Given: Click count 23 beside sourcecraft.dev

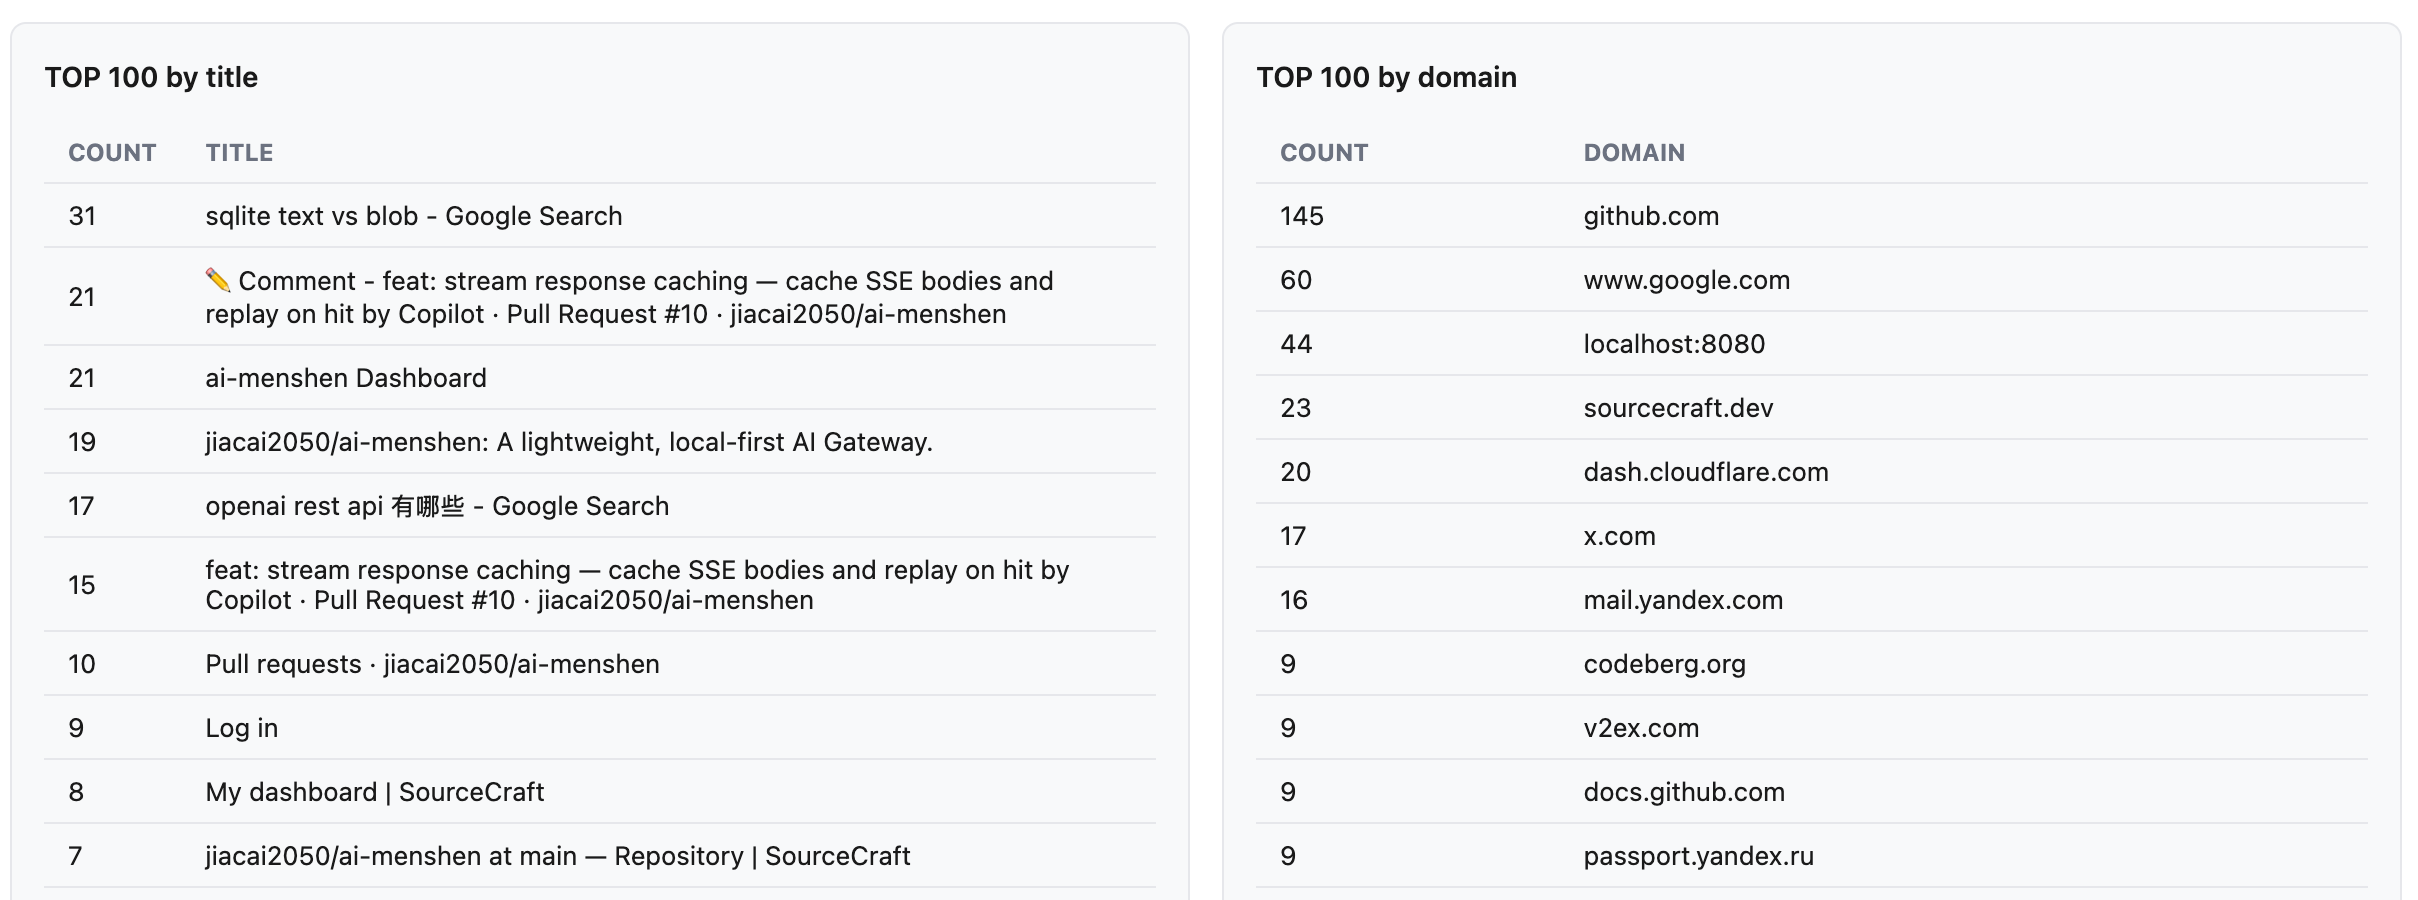Looking at the screenshot, I should tap(1296, 408).
